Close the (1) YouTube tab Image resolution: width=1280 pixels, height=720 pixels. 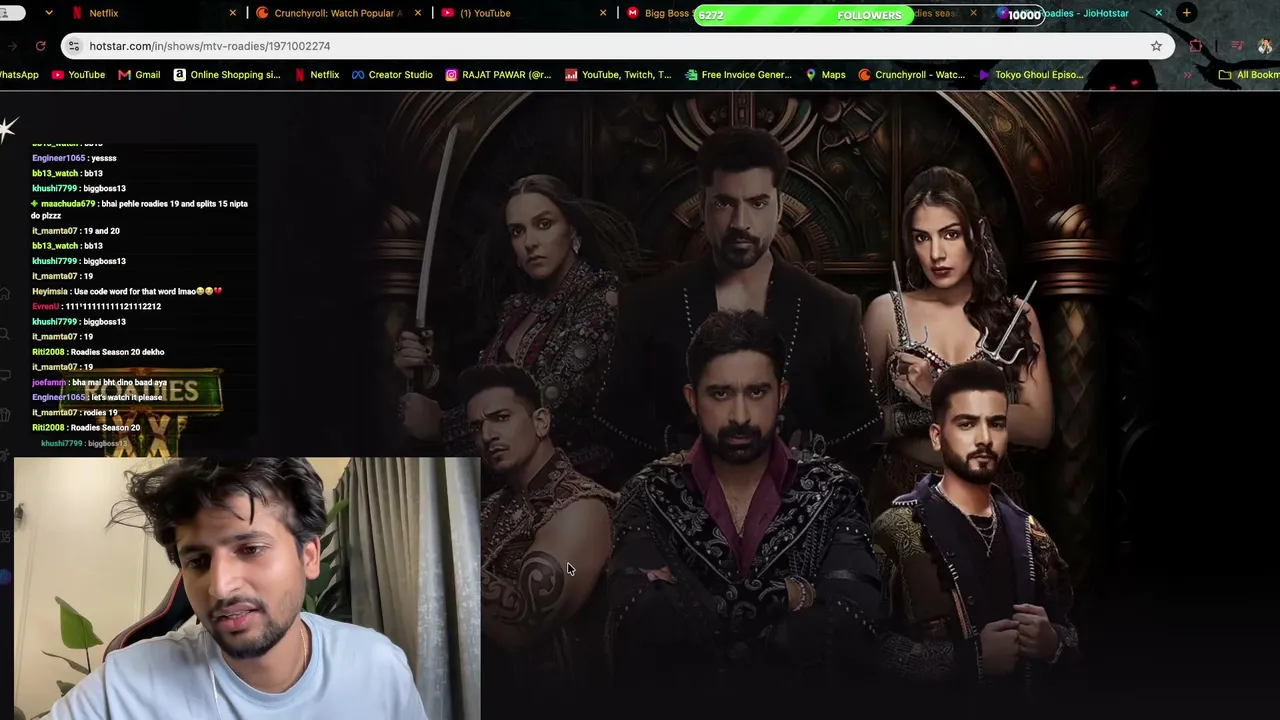pos(603,13)
